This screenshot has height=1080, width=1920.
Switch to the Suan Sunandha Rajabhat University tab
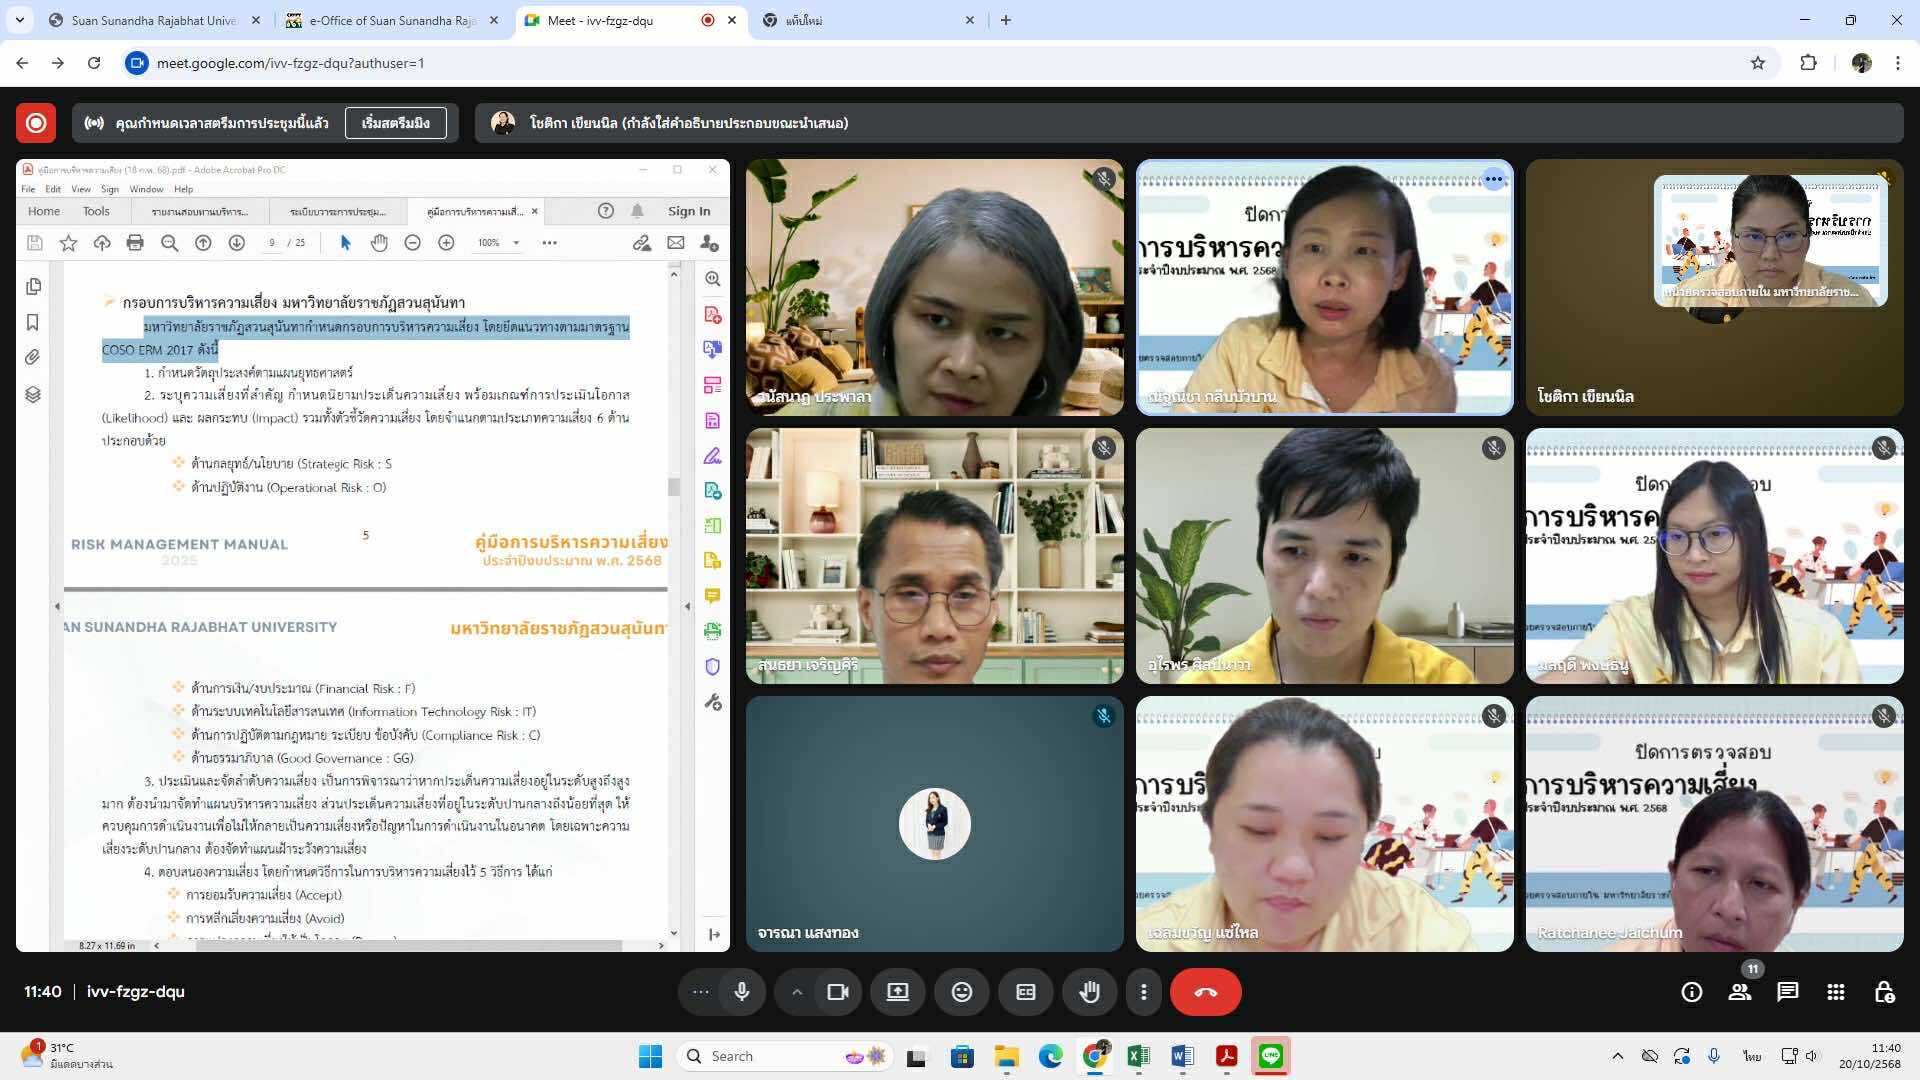coord(153,20)
